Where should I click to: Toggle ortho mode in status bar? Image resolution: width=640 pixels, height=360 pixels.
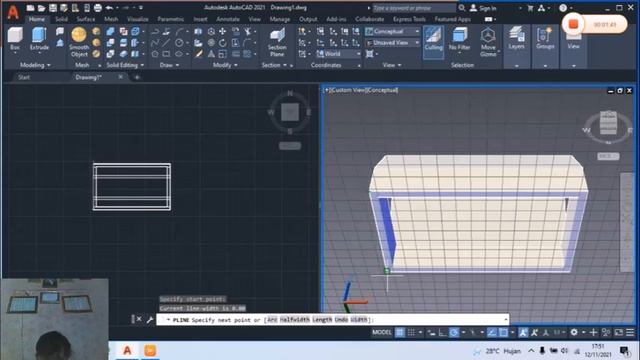(442, 333)
